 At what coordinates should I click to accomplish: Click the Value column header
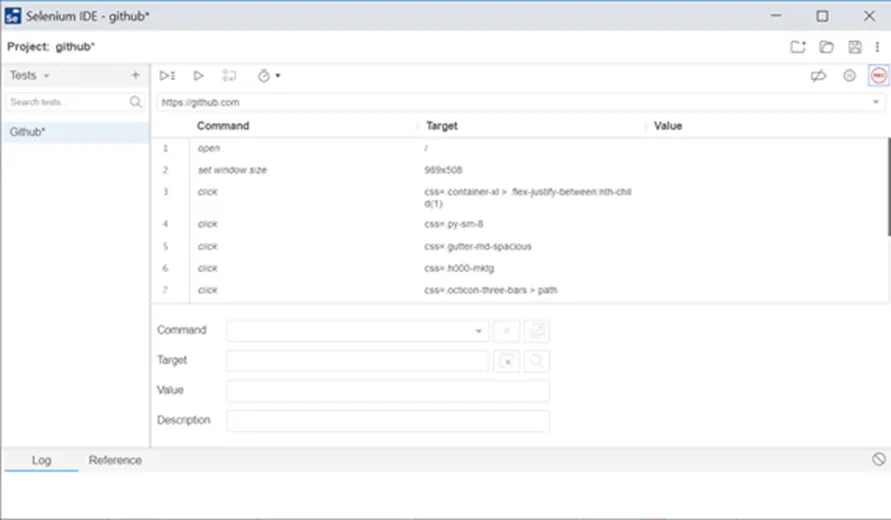(x=668, y=126)
